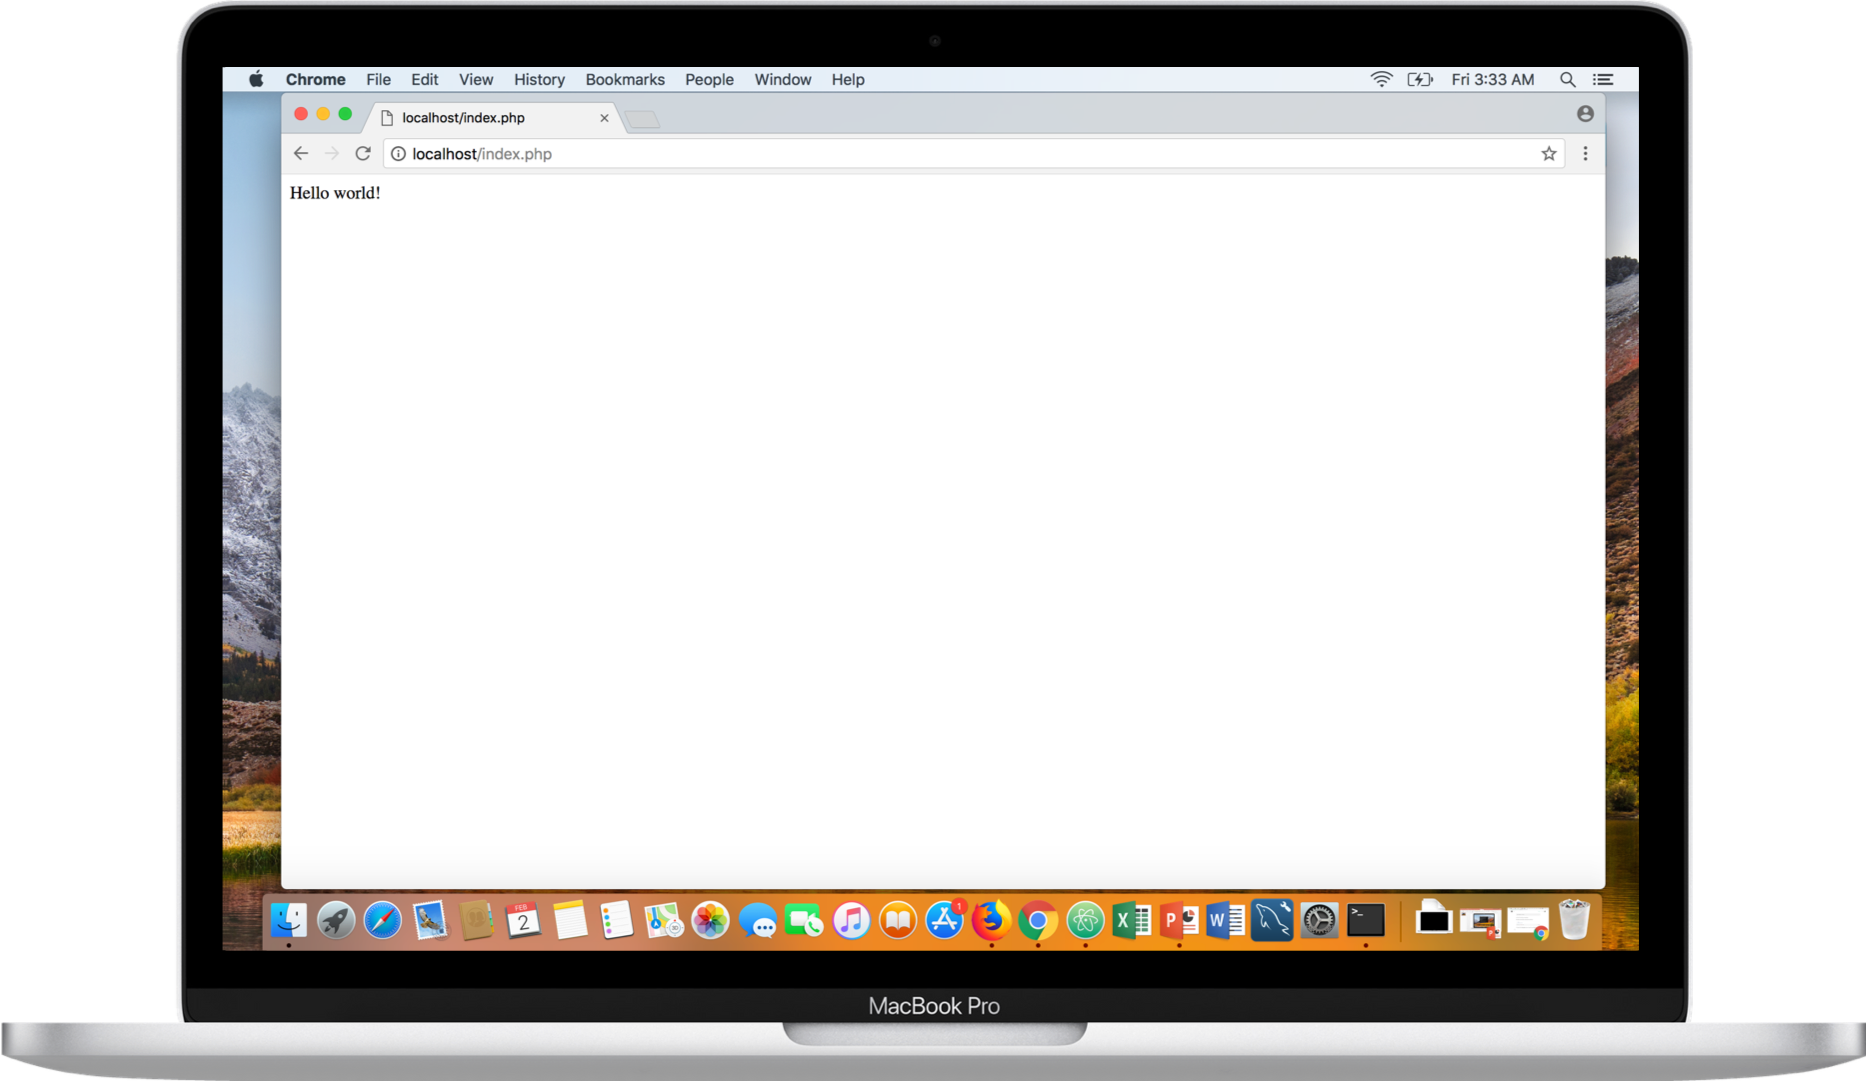Open Spotlight search in the menu bar
Viewport: 1866px width, 1081px height.
1568,79
